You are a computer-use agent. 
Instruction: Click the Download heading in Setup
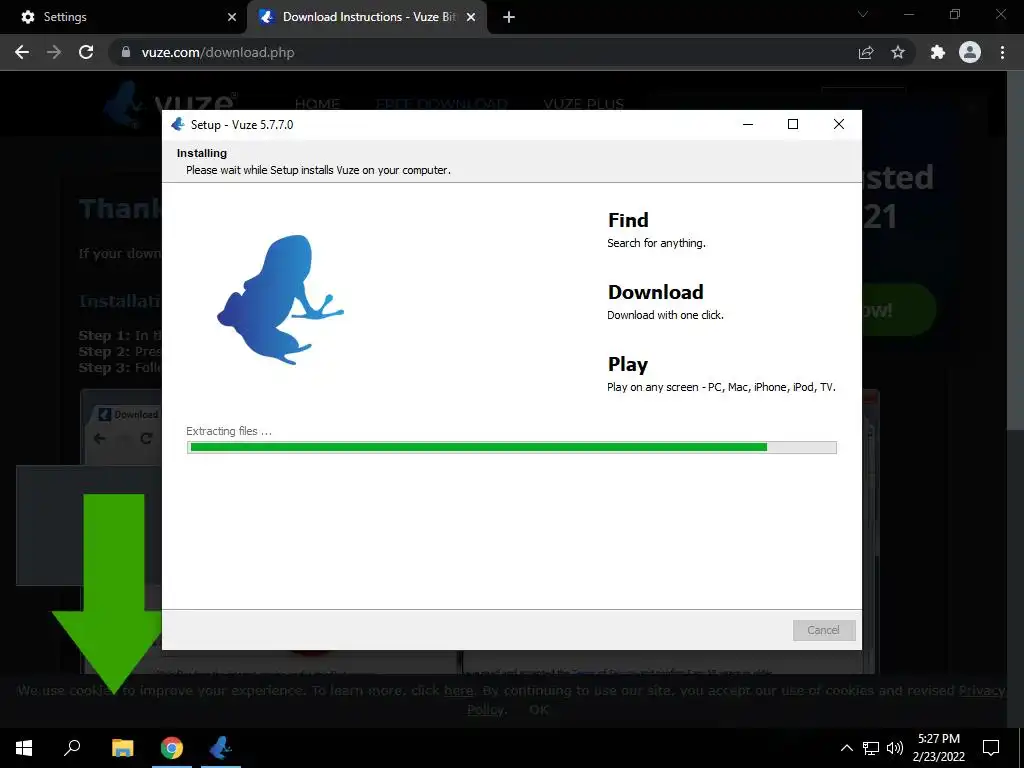[656, 292]
